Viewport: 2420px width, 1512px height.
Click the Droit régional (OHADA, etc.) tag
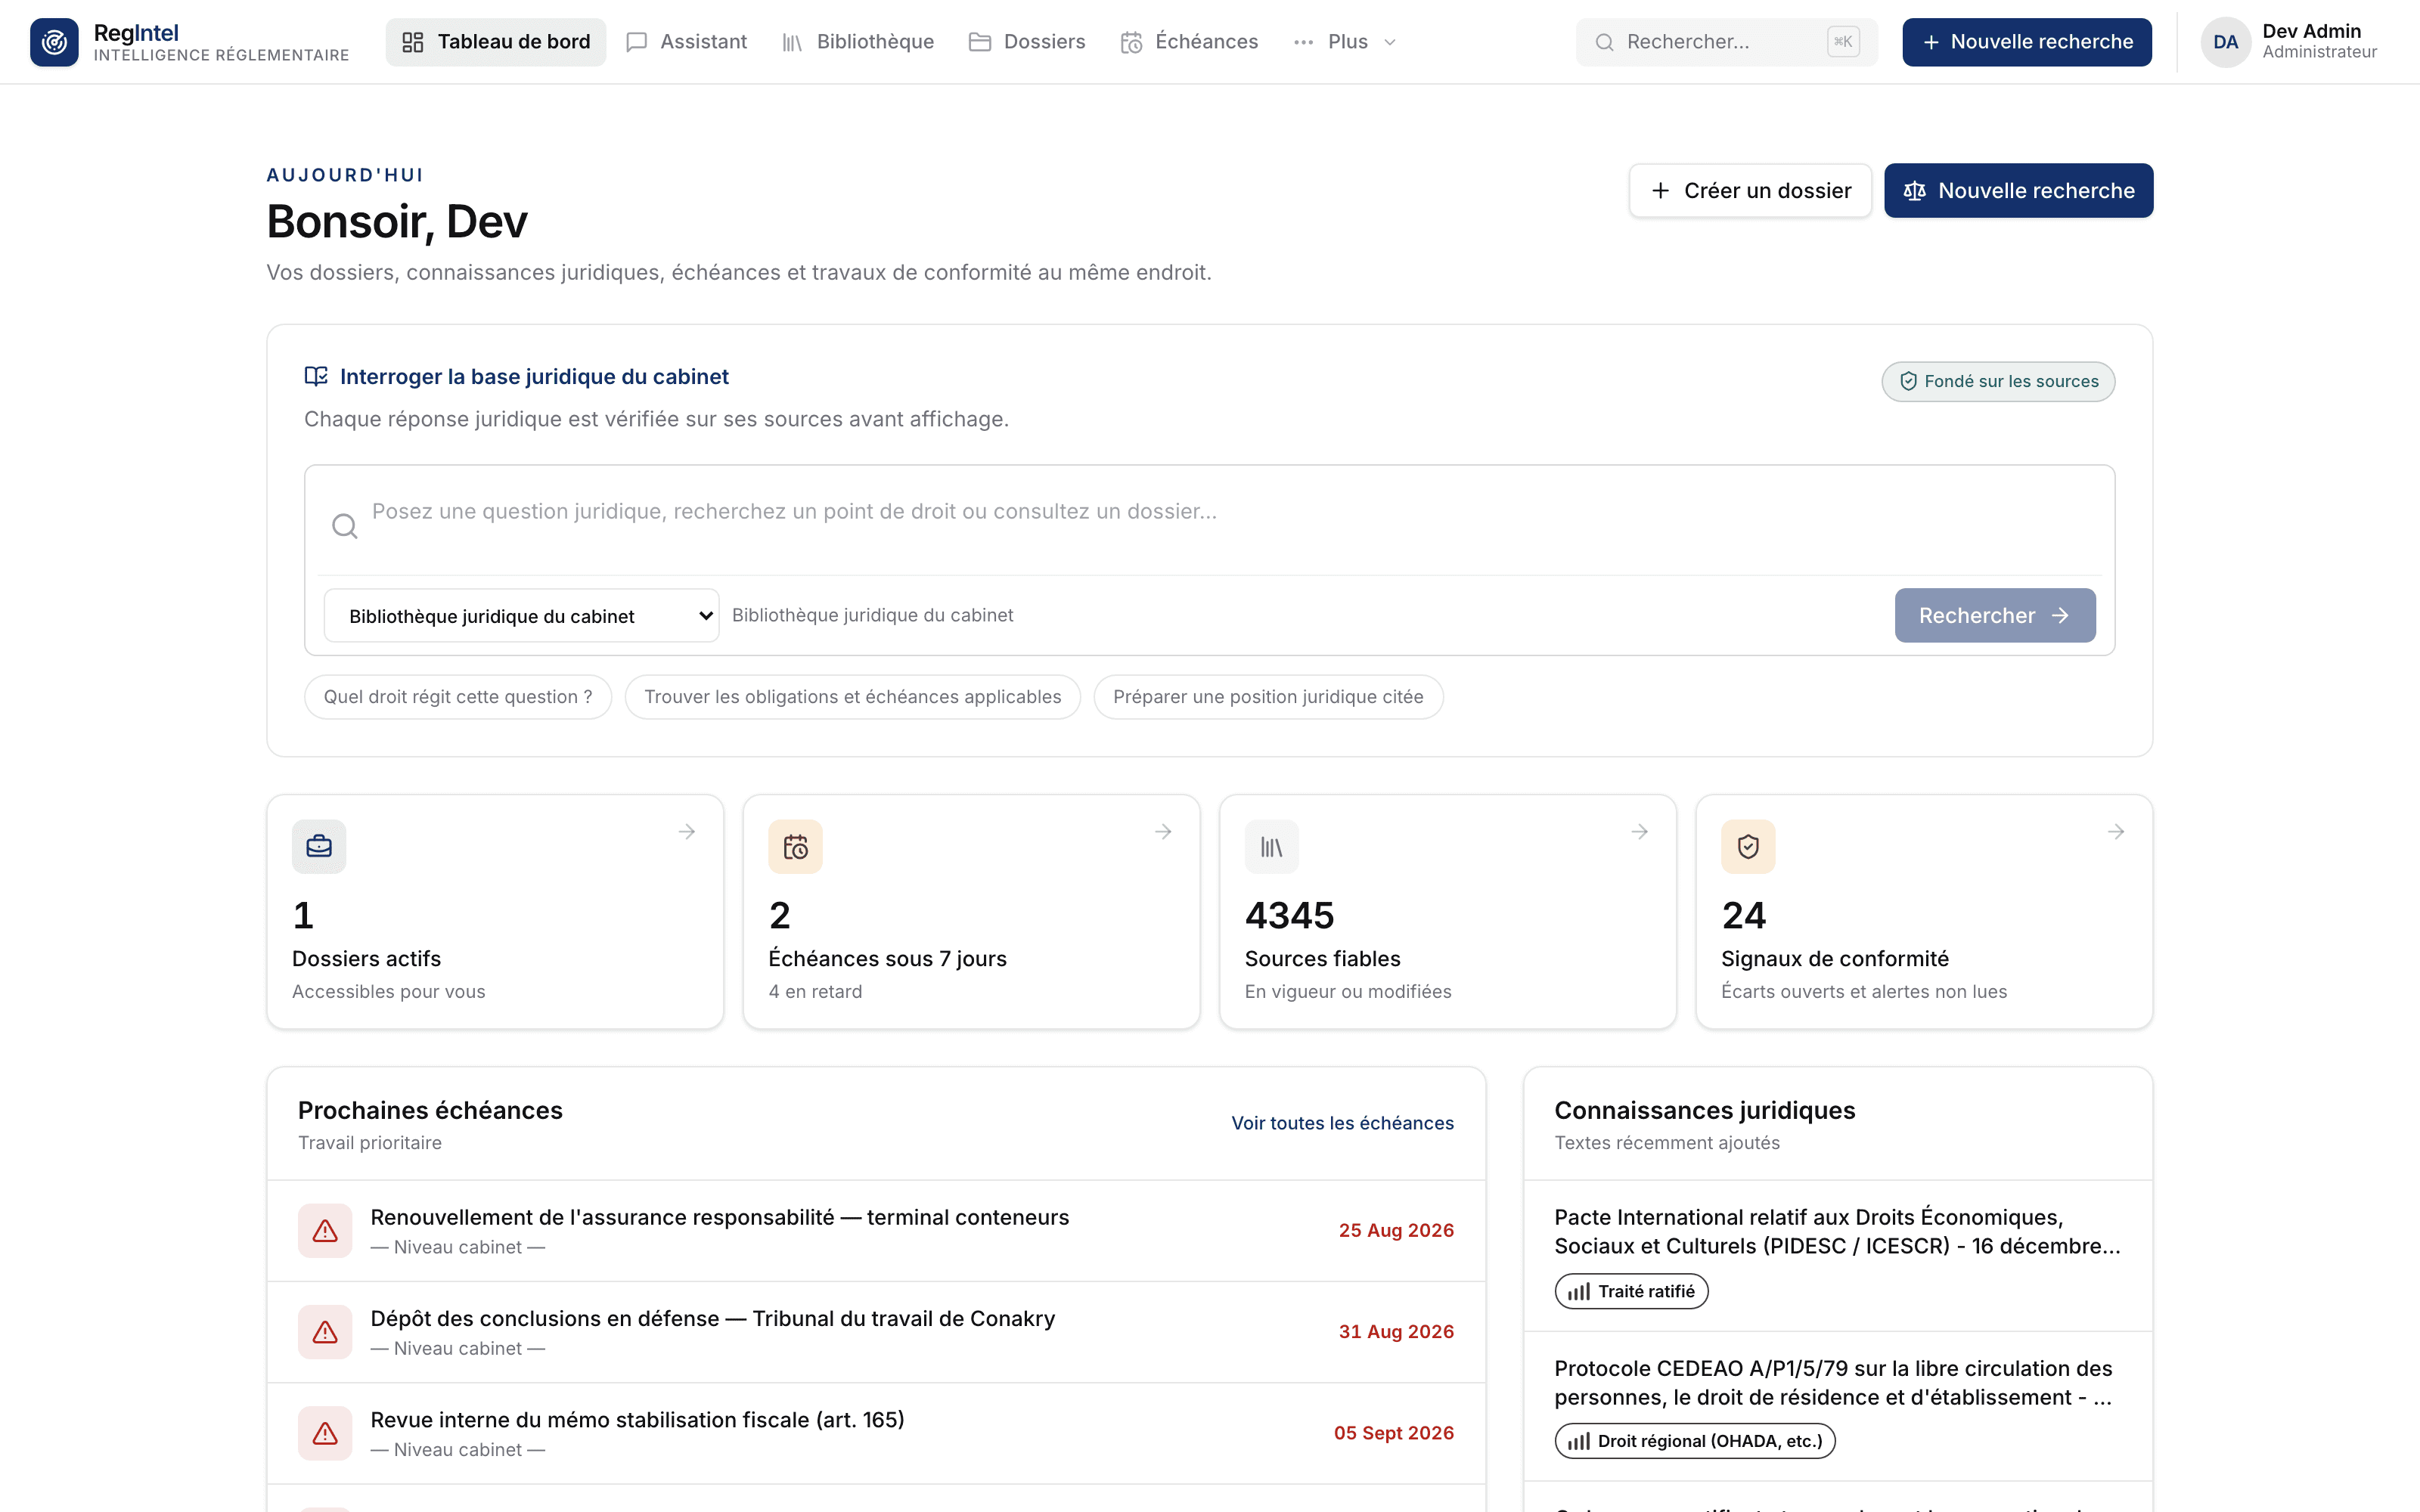tap(1695, 1441)
